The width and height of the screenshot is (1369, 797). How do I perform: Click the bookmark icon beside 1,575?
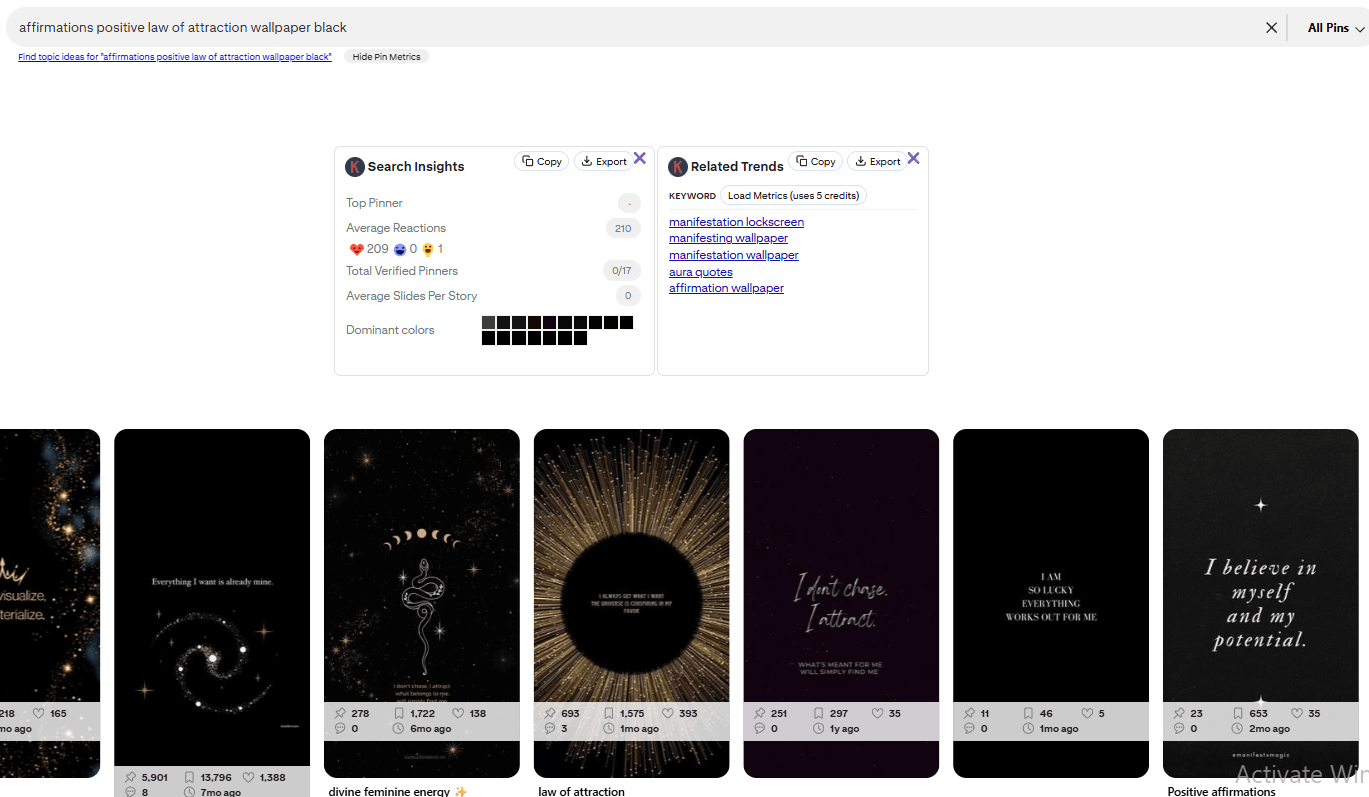[609, 713]
